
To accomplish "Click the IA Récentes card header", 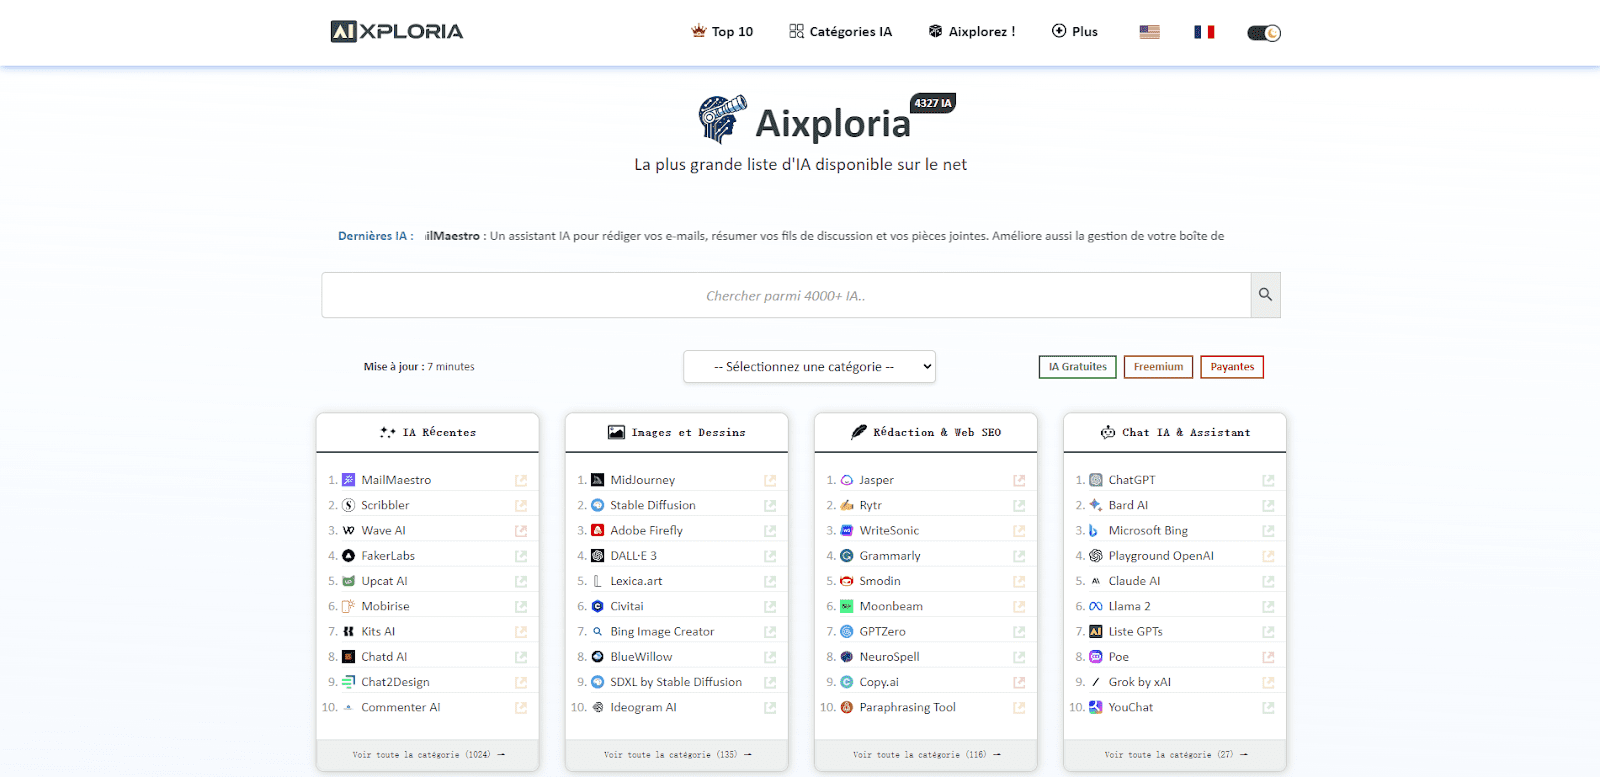I will (428, 433).
